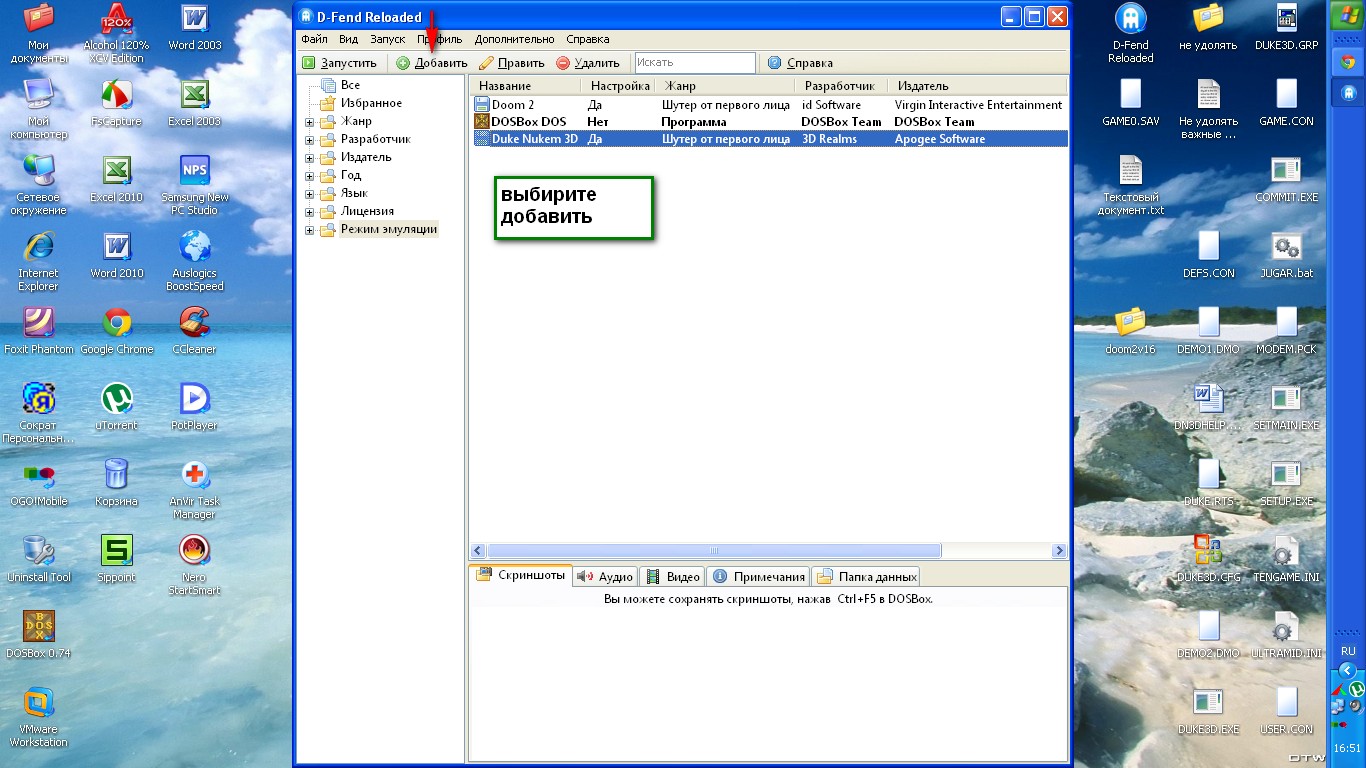Expand the Лицензия tree node

[x=310, y=212]
